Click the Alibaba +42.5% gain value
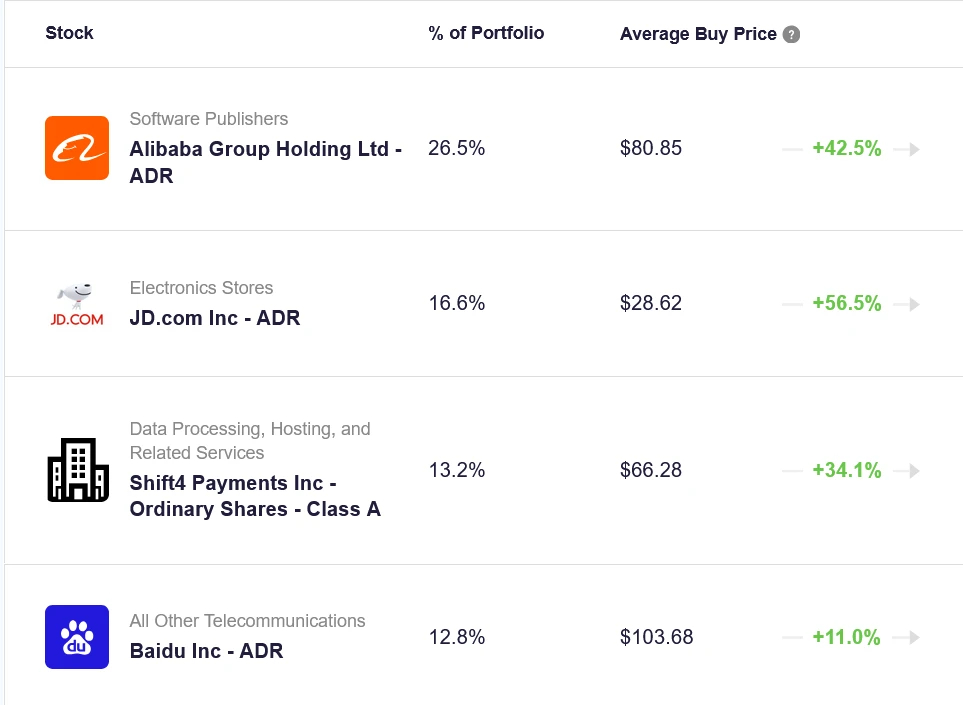 coord(846,149)
